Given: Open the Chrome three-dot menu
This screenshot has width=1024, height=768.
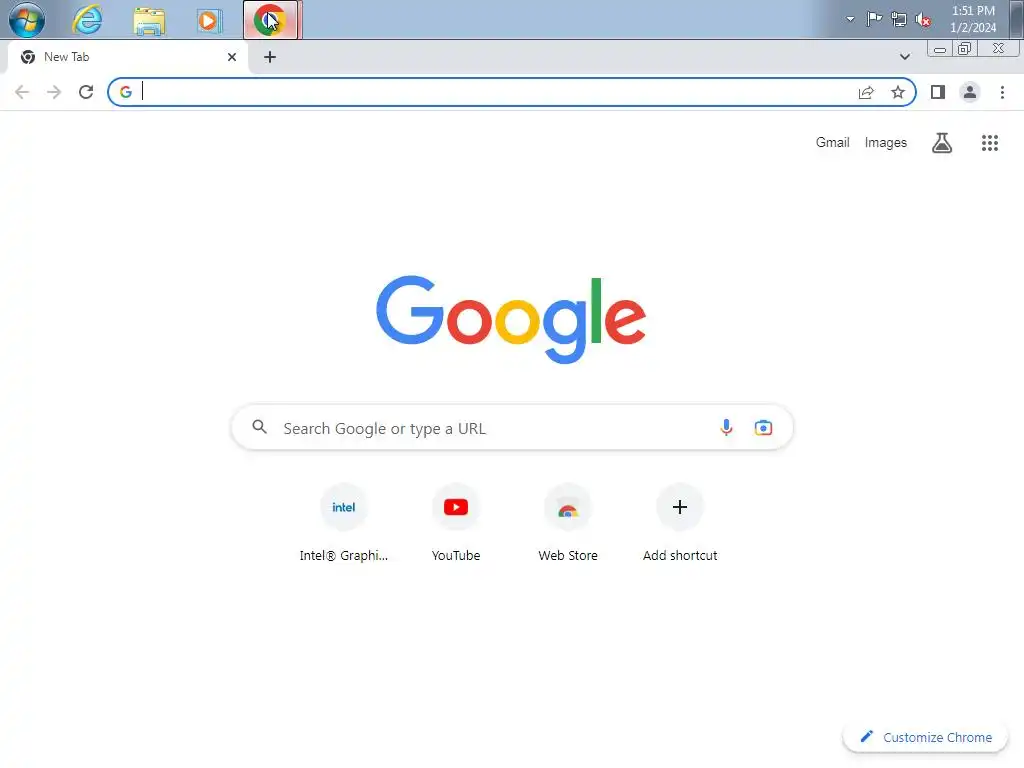Looking at the screenshot, I should (x=1002, y=92).
